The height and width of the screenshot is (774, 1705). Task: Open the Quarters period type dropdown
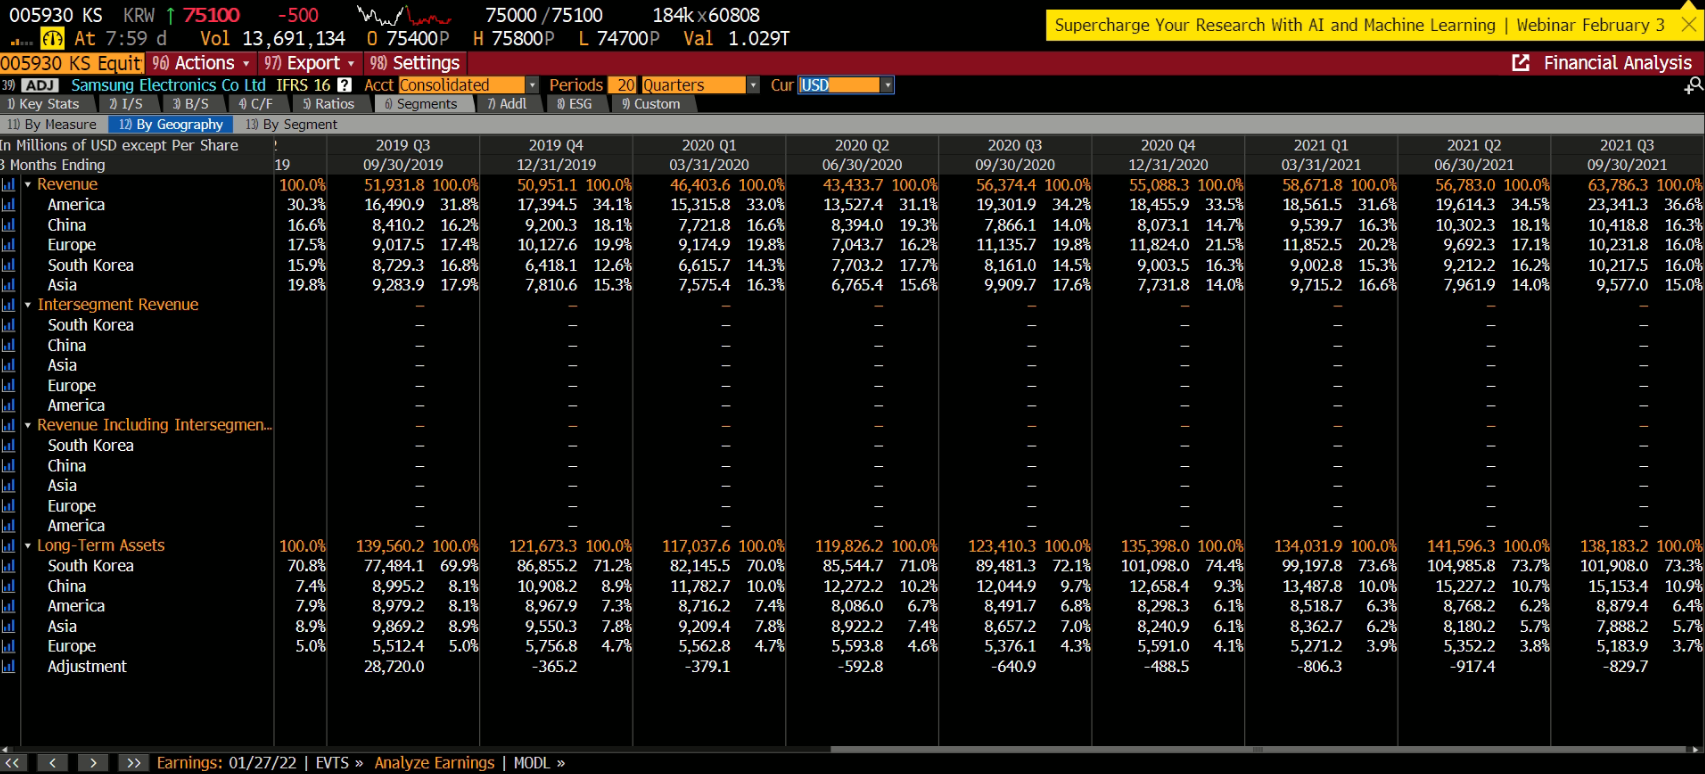click(x=753, y=85)
